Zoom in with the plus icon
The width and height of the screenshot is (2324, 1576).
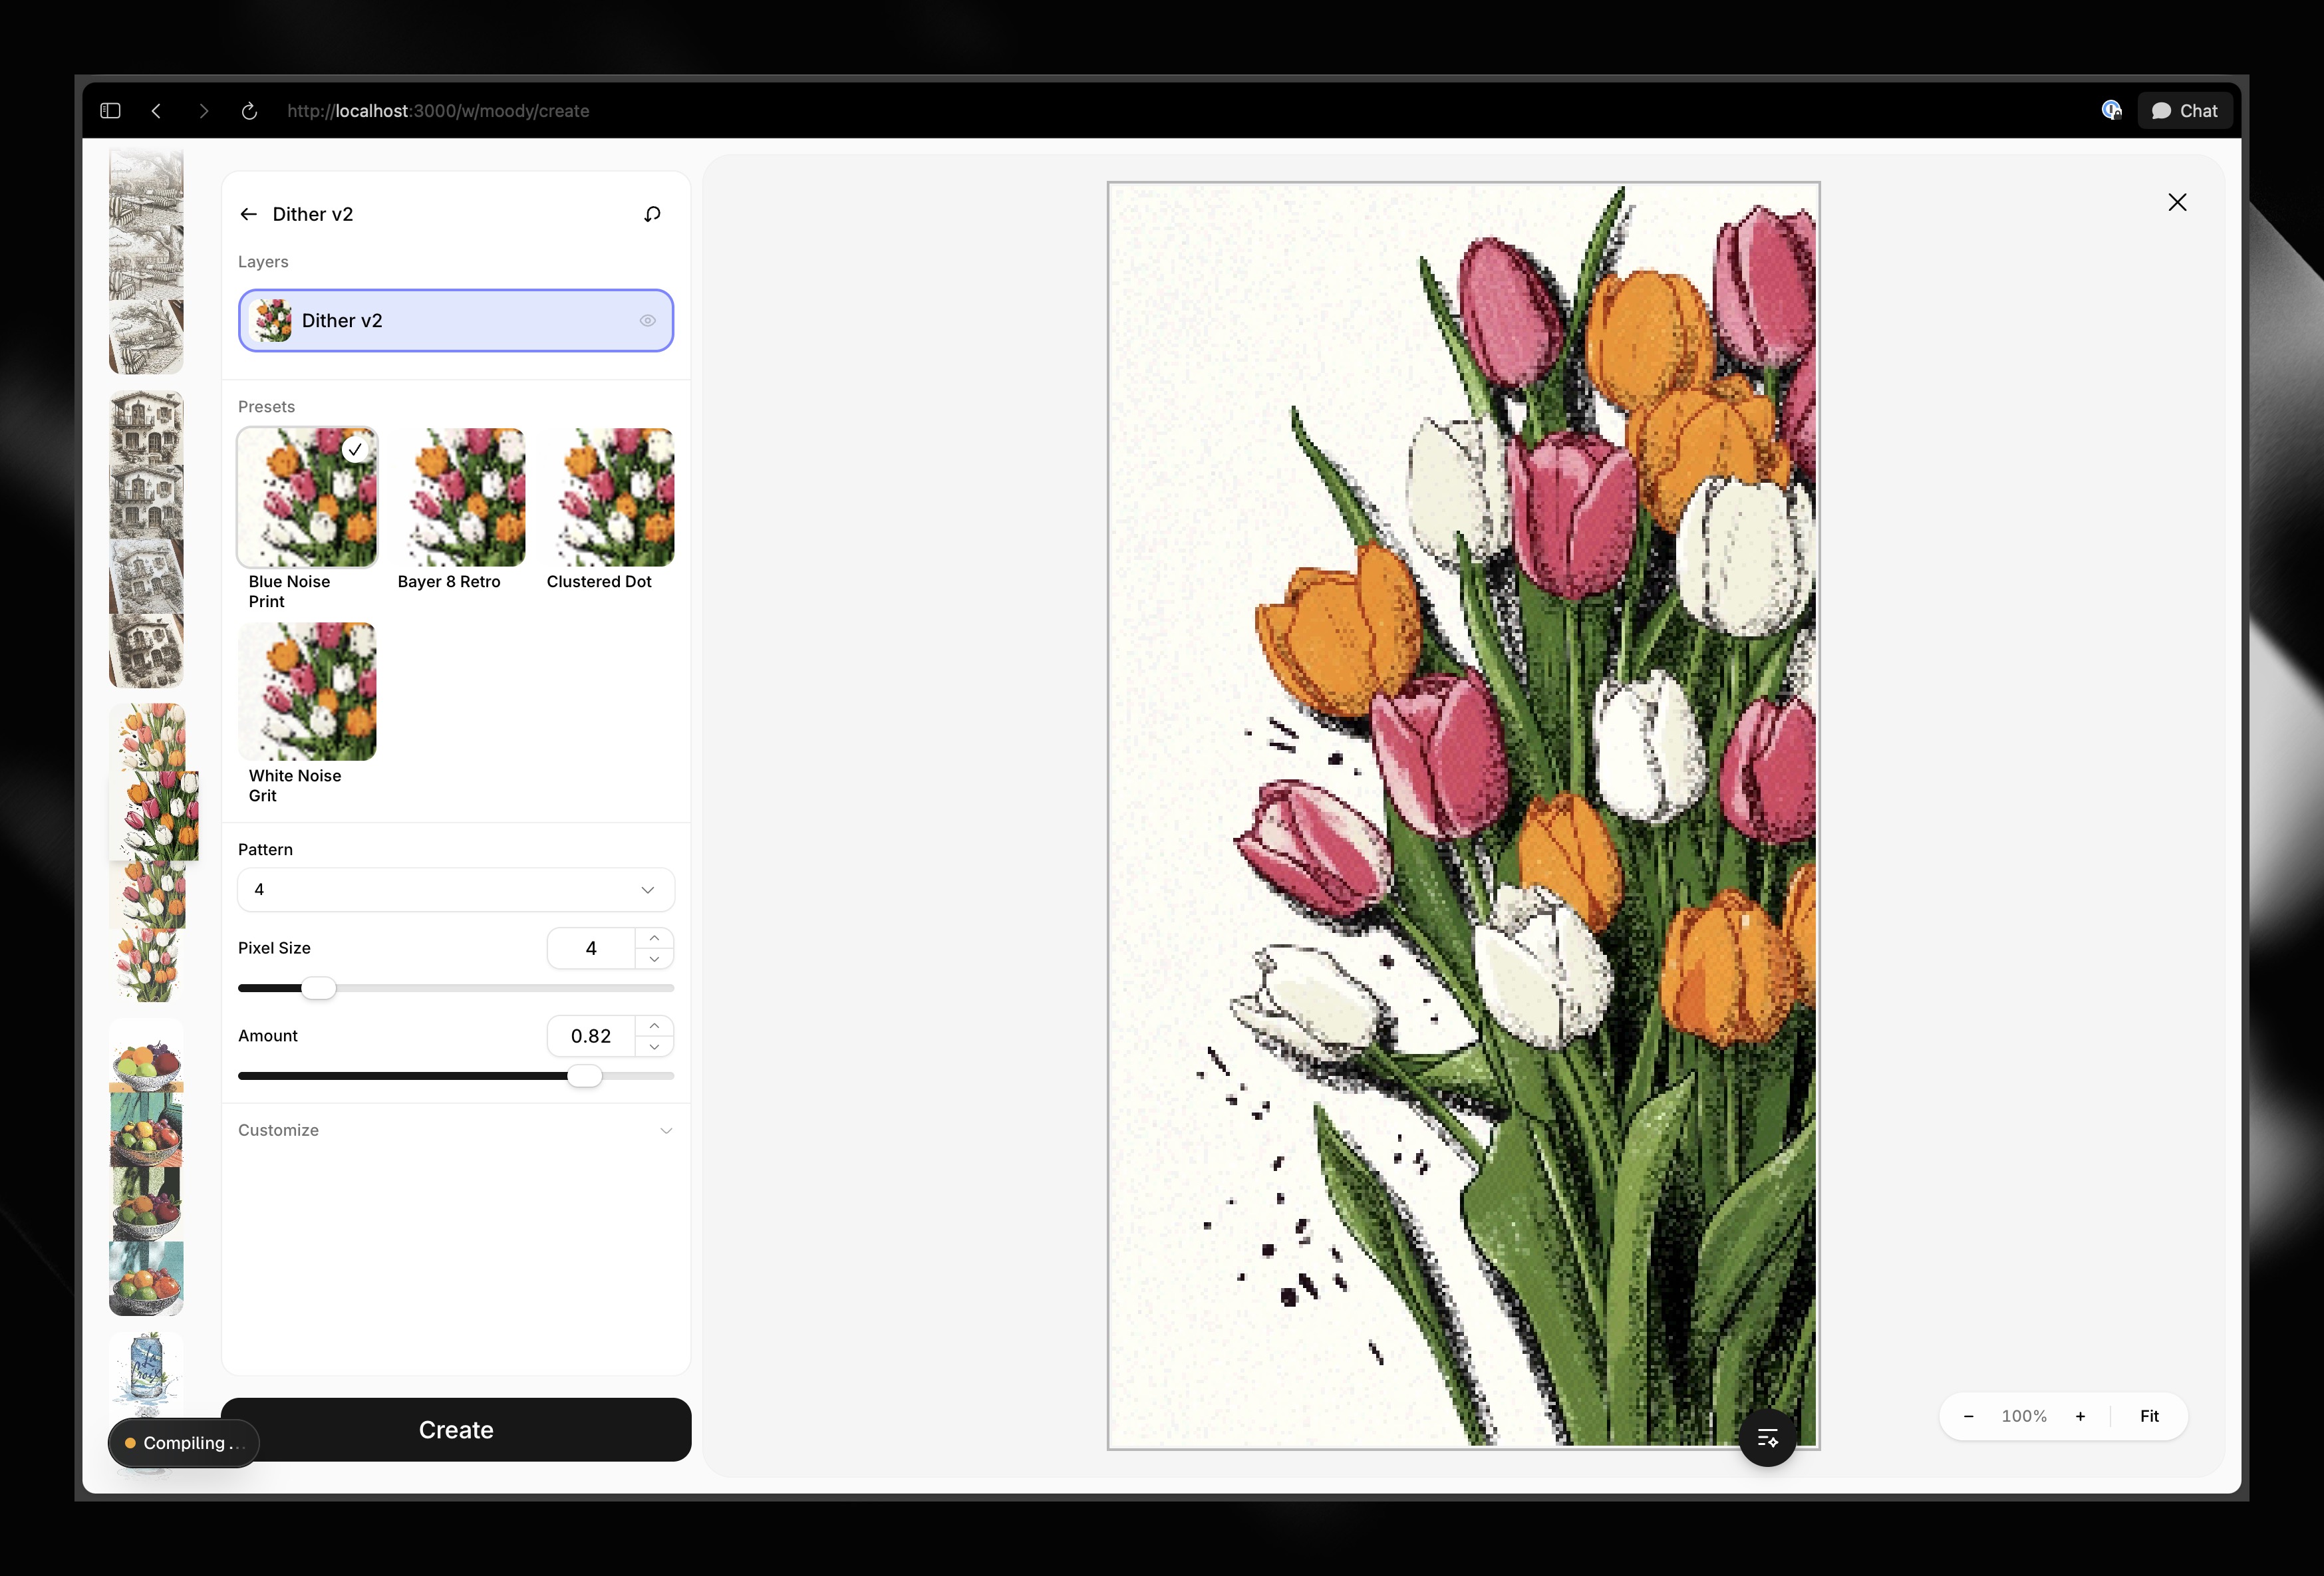(x=2080, y=1416)
